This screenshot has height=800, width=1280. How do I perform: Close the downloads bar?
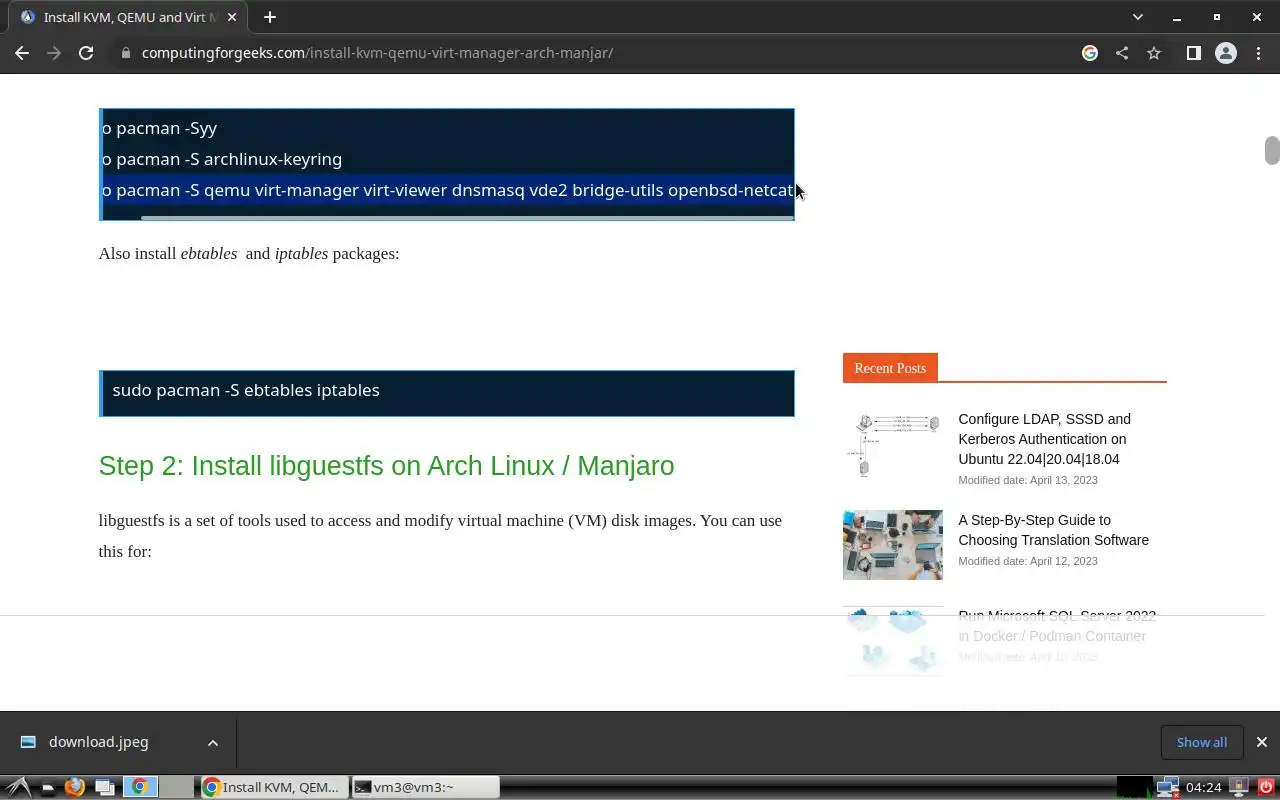pyautogui.click(x=1261, y=742)
